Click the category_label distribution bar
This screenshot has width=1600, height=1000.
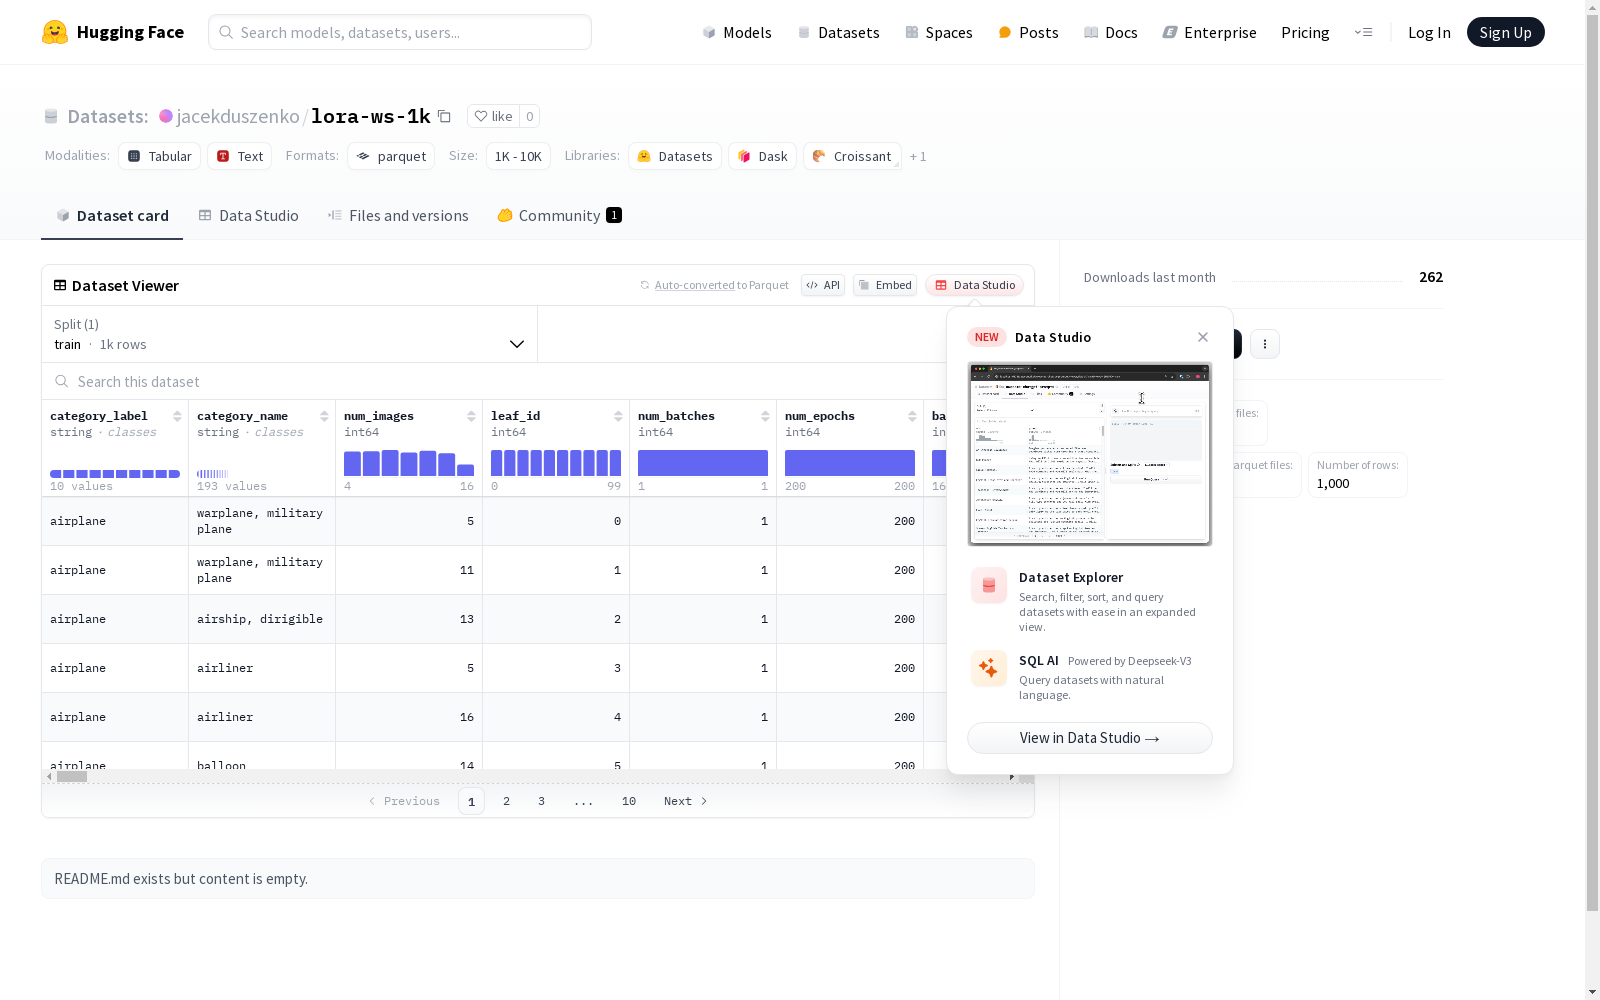click(115, 474)
